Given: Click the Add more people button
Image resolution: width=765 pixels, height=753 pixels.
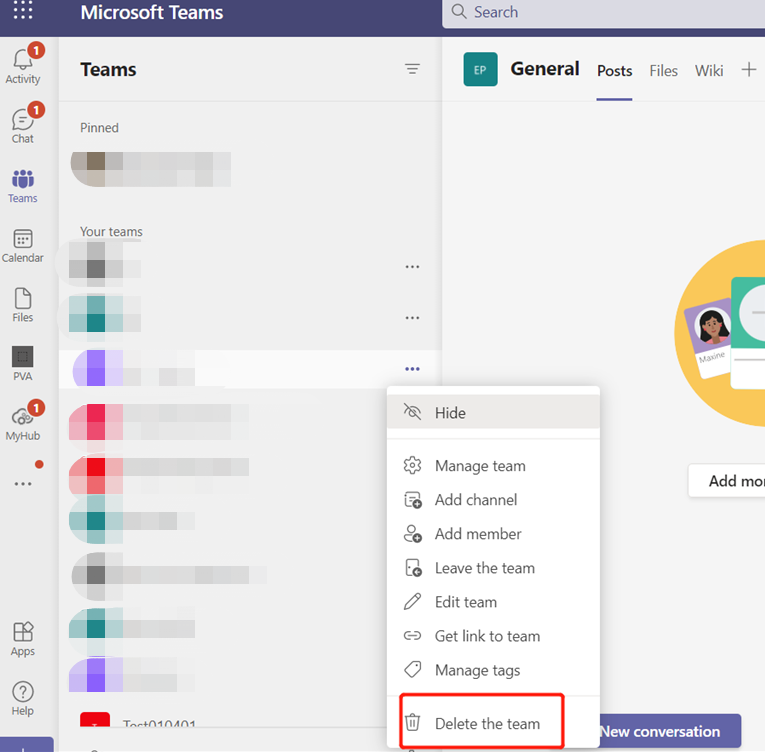Looking at the screenshot, I should point(727,481).
